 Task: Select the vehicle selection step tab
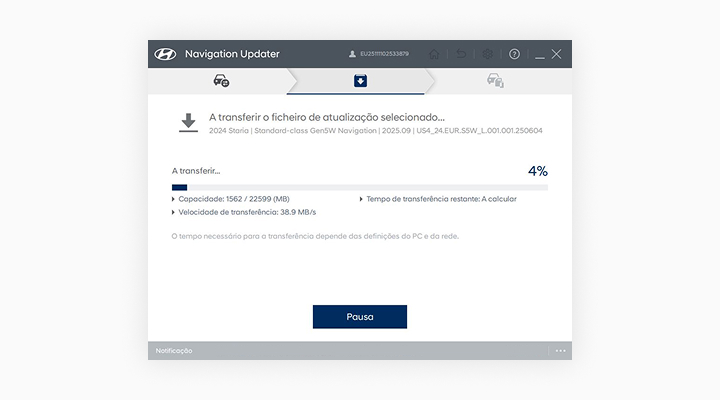[x=221, y=81]
